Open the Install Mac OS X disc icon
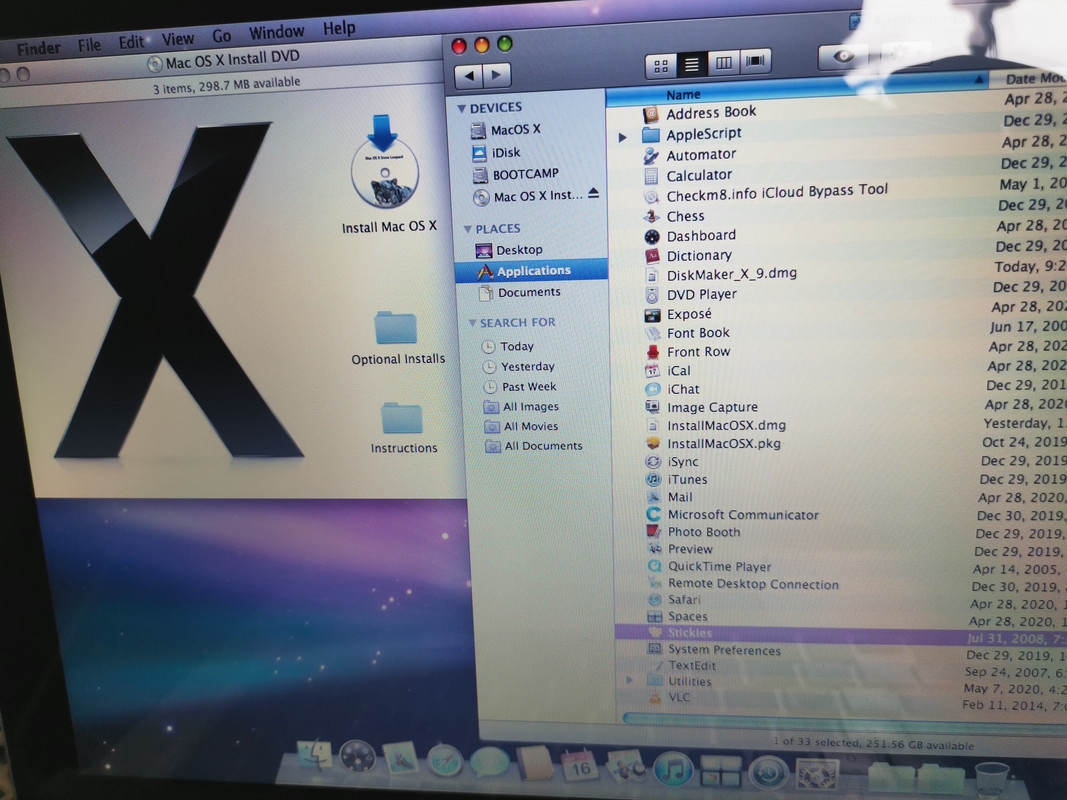 384,163
